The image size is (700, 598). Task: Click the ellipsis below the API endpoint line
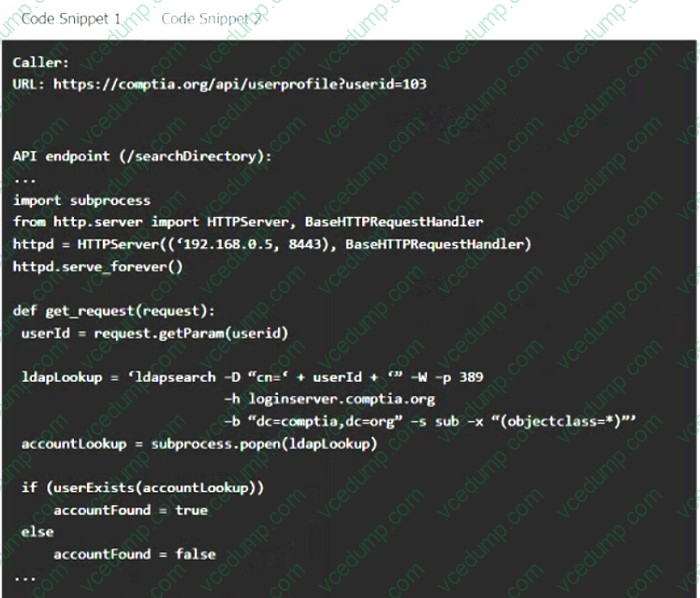tap(25, 181)
